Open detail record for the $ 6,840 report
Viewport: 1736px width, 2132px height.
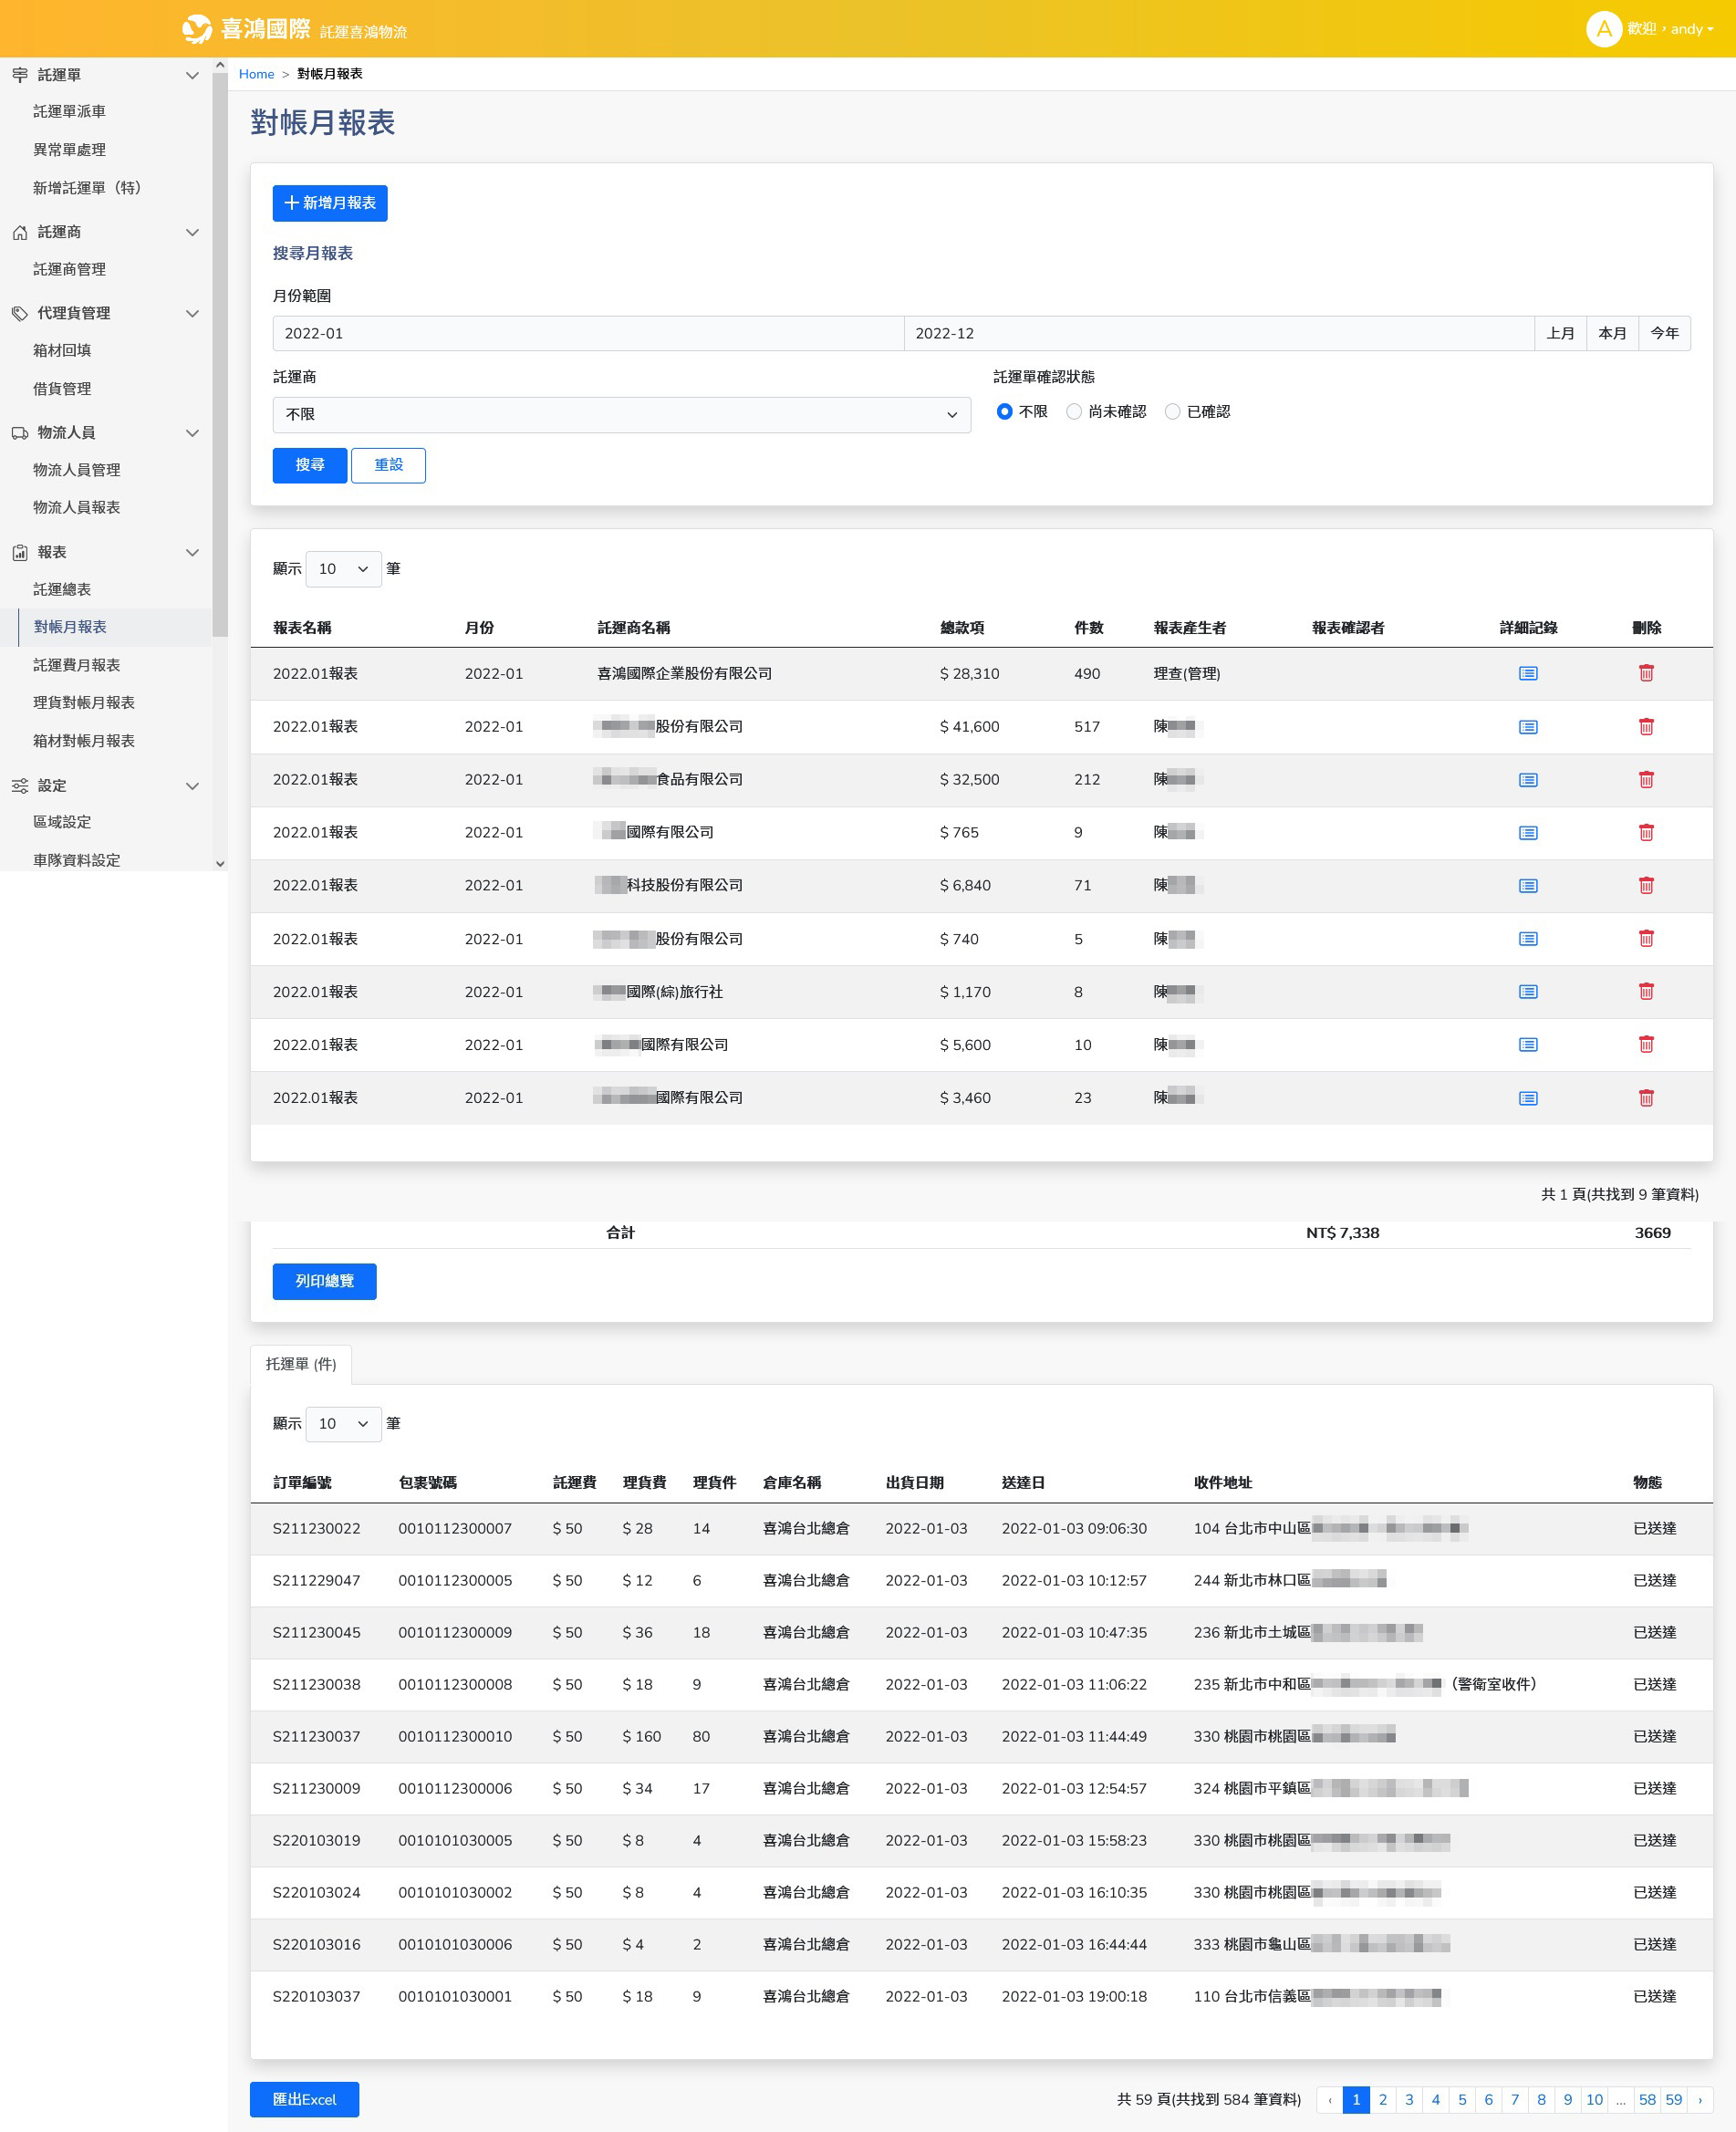[x=1527, y=885]
